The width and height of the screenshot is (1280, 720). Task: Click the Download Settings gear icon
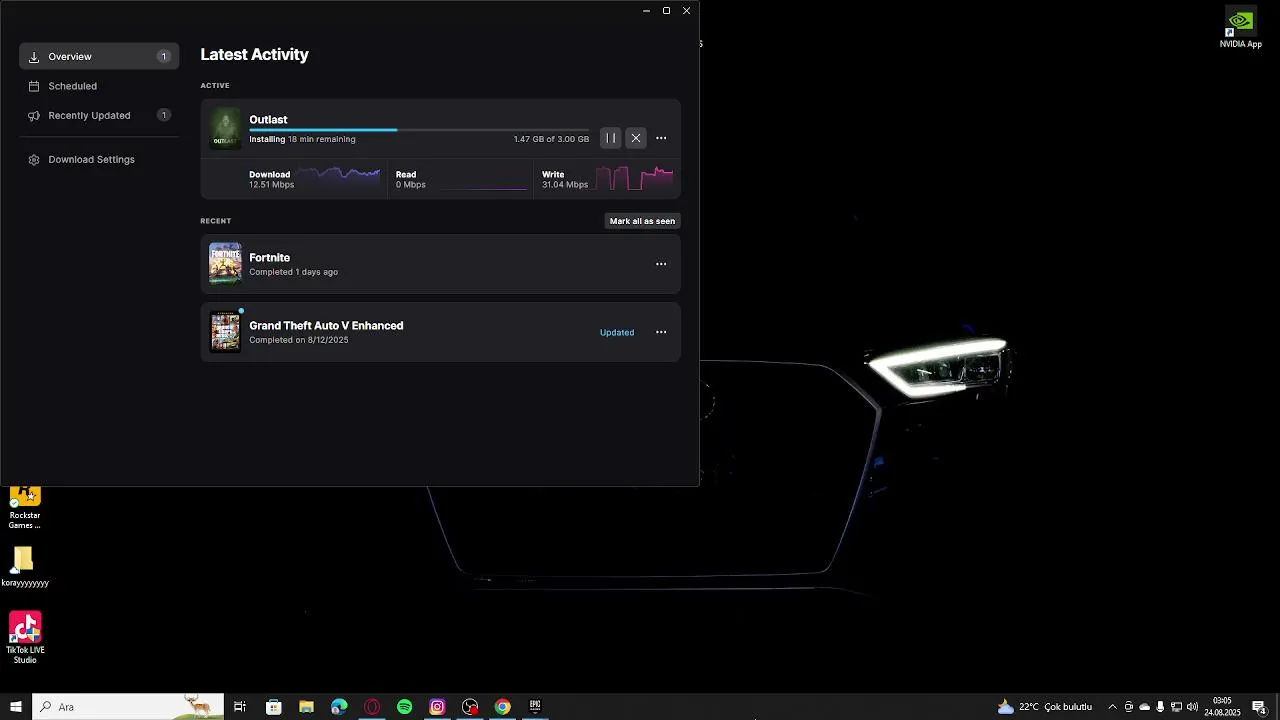34,159
